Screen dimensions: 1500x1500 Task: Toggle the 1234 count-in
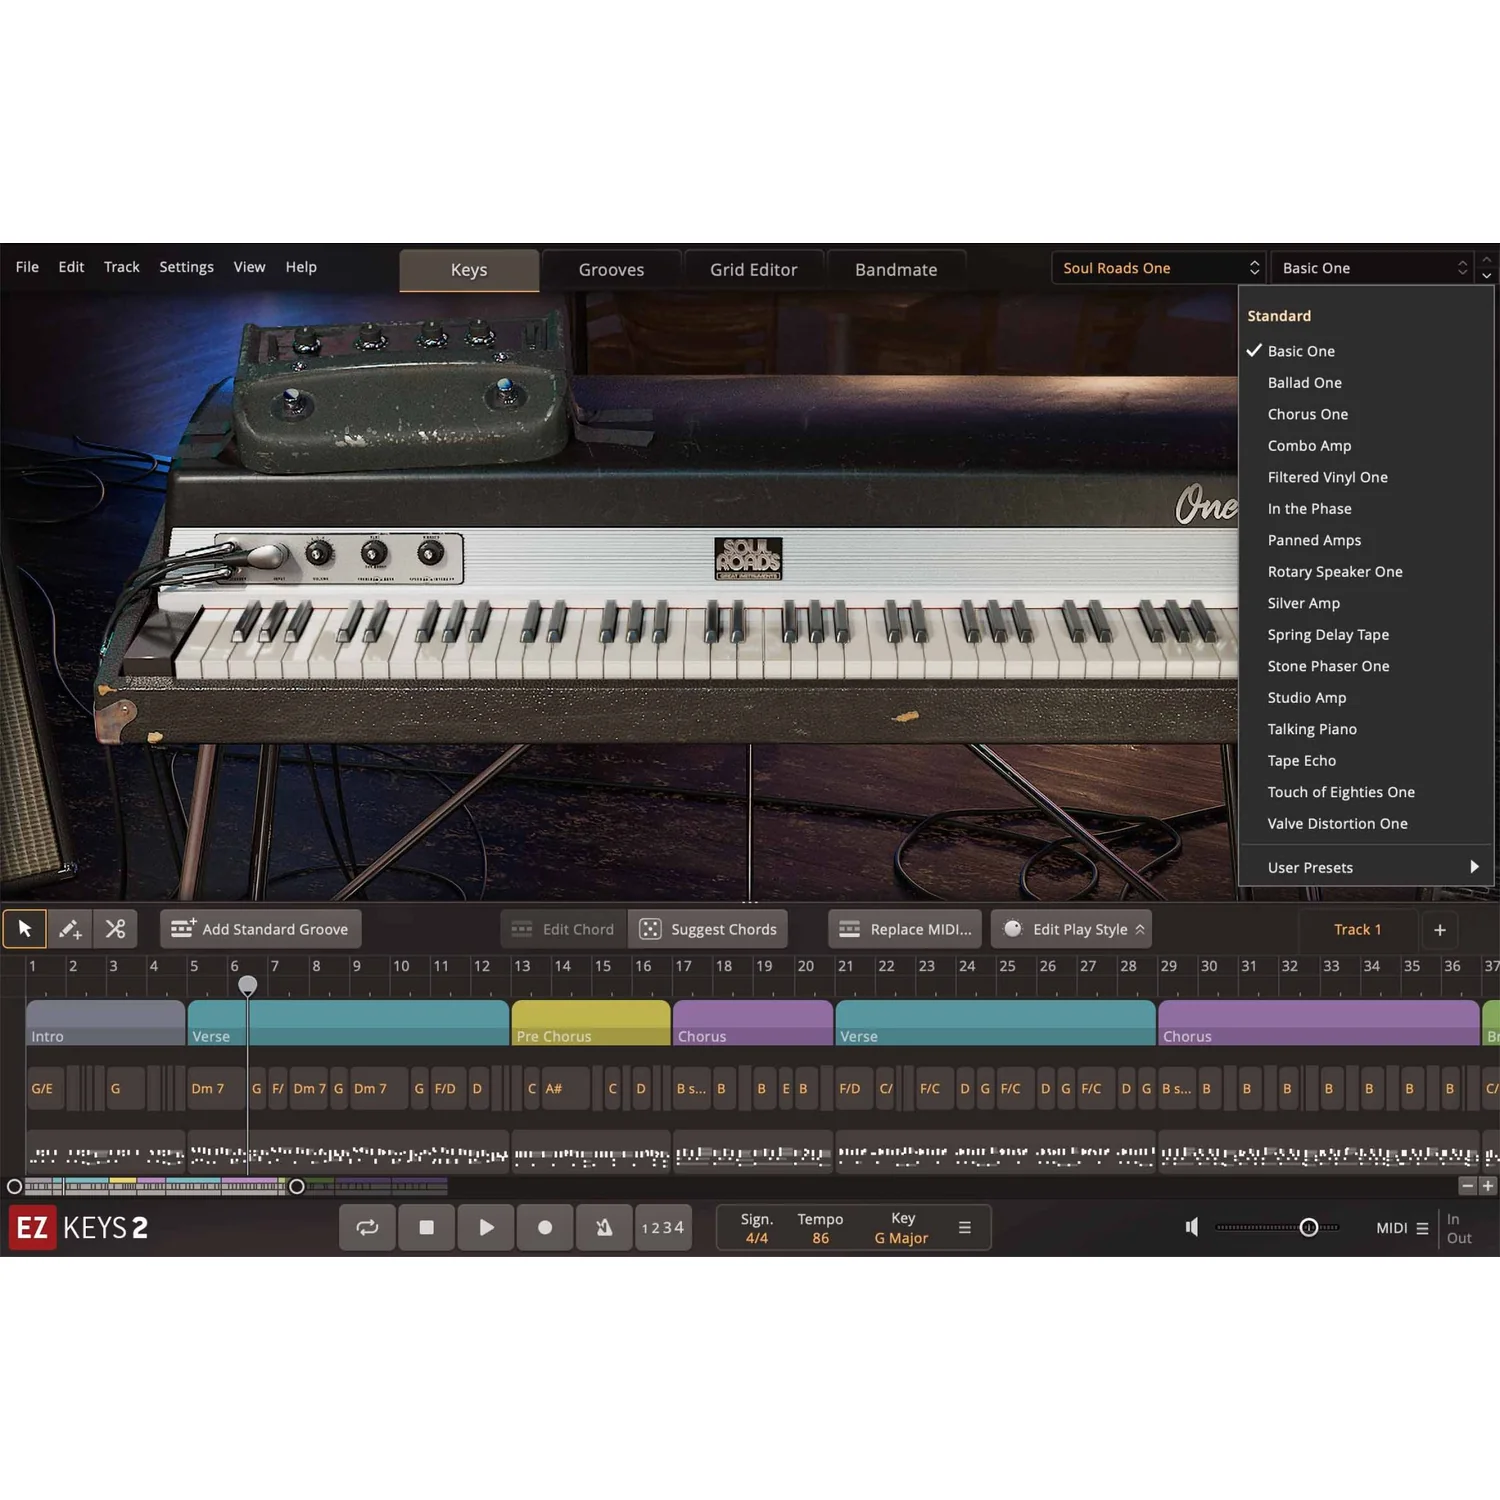(x=663, y=1227)
